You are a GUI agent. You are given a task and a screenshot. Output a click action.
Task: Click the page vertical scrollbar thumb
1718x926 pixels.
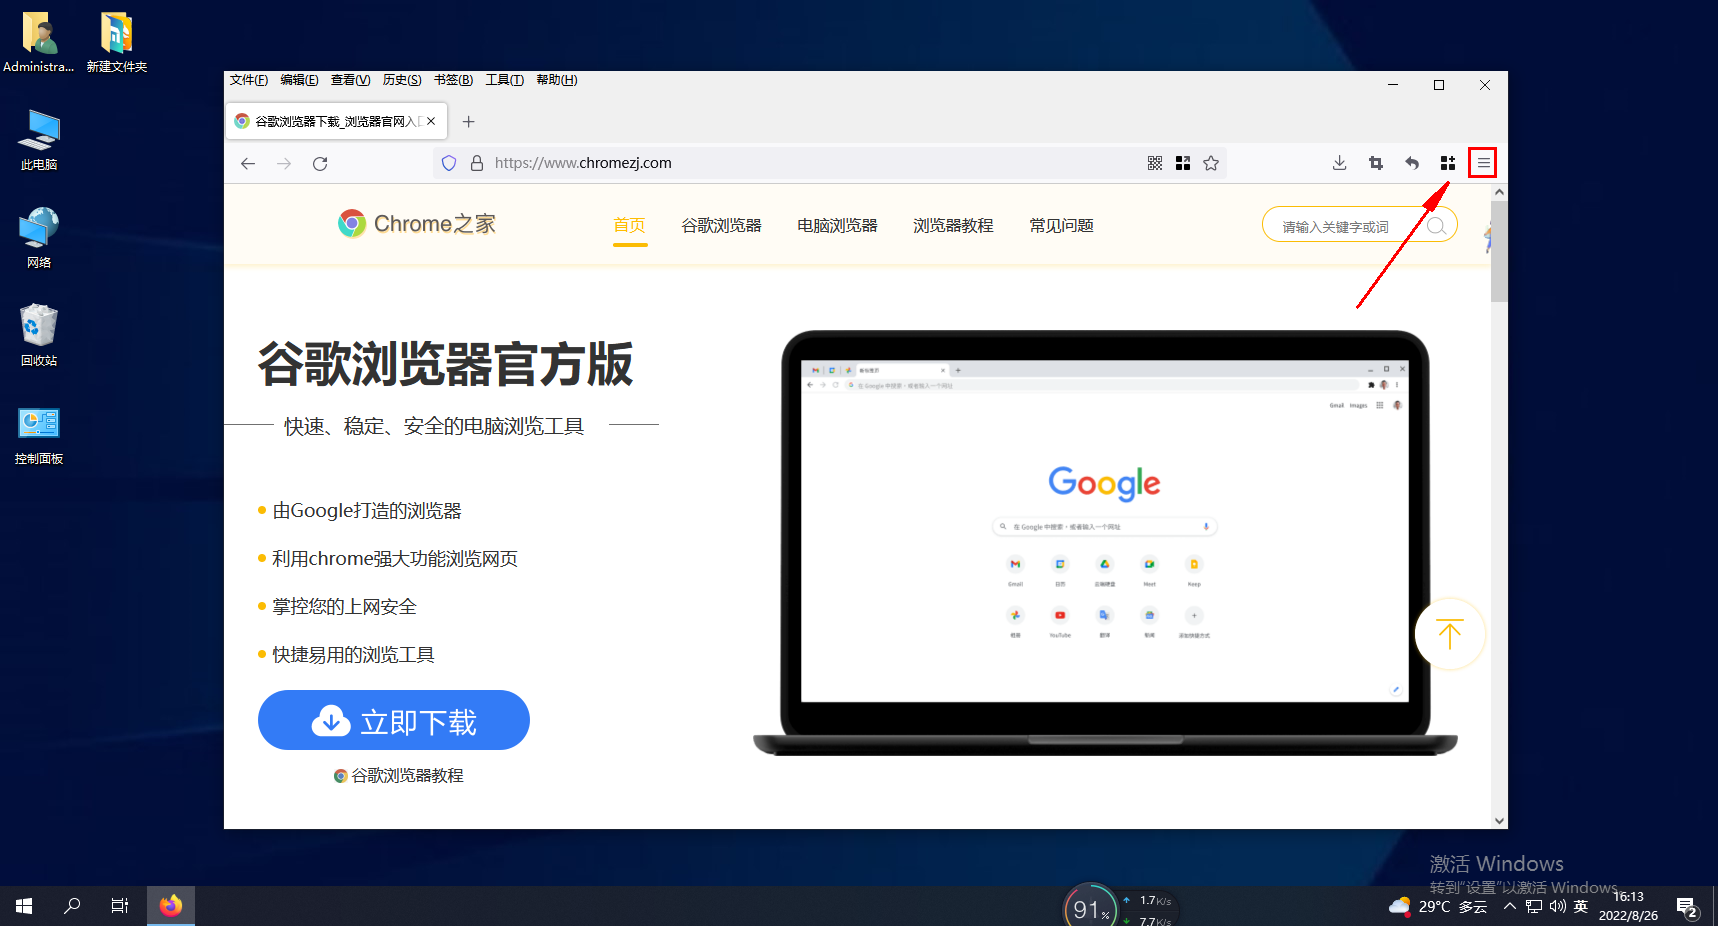(1499, 252)
